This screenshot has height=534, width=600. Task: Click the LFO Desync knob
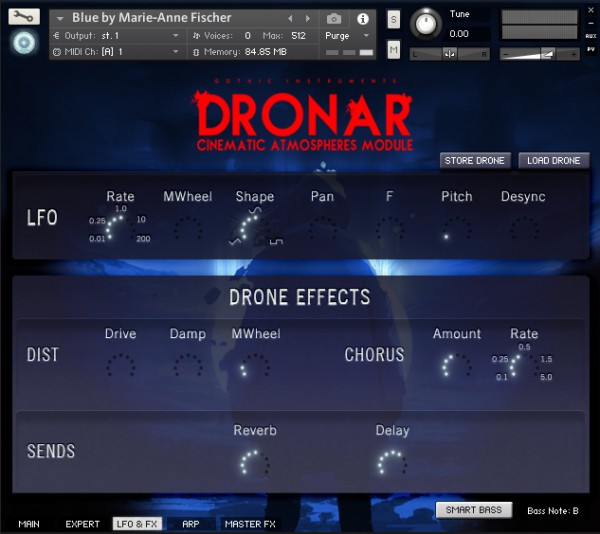[x=524, y=230]
